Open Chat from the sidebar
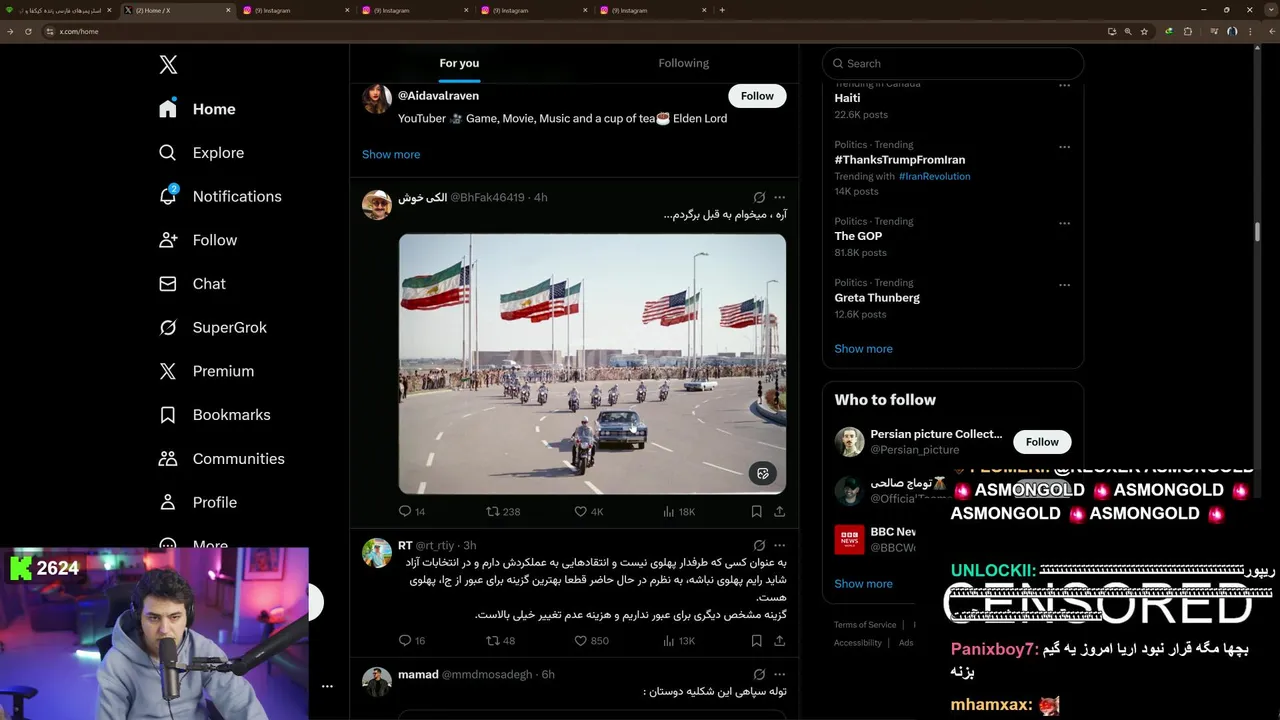The image size is (1280, 720). click(x=192, y=284)
